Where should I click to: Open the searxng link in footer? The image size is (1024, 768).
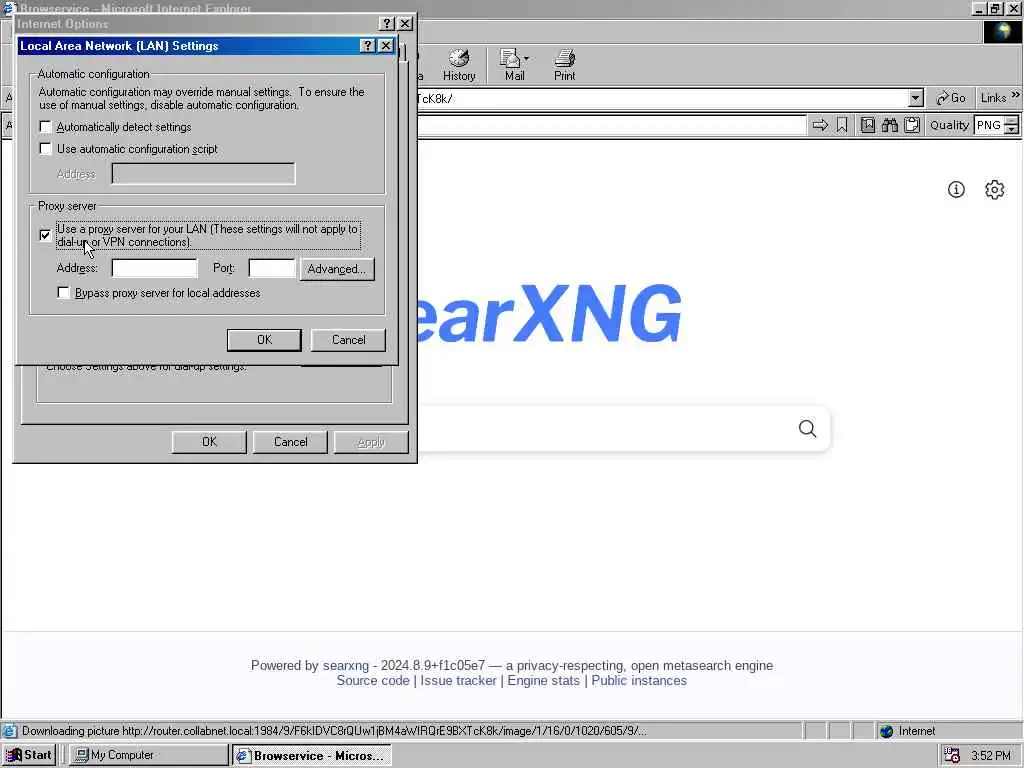point(345,665)
